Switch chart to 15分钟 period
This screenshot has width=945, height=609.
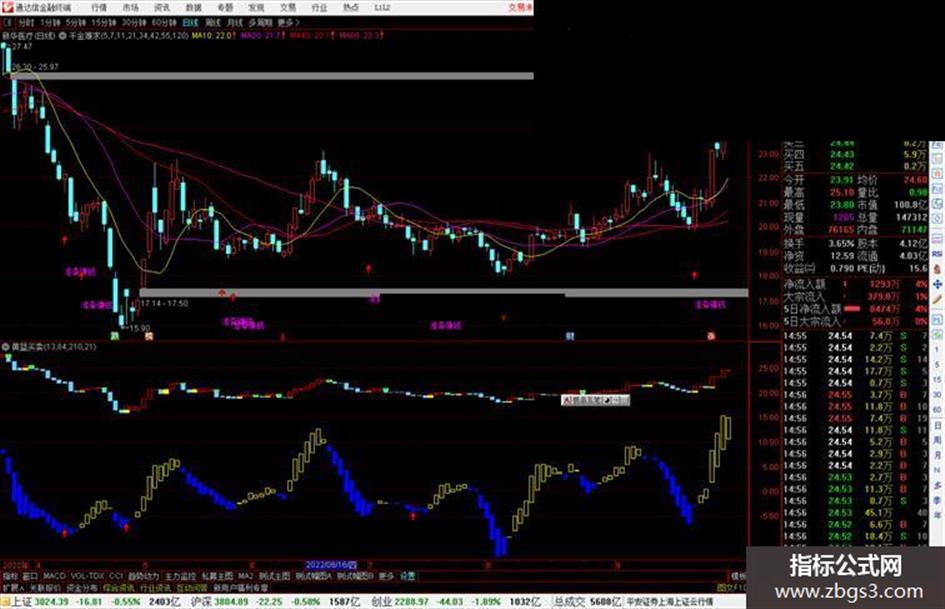(x=103, y=22)
